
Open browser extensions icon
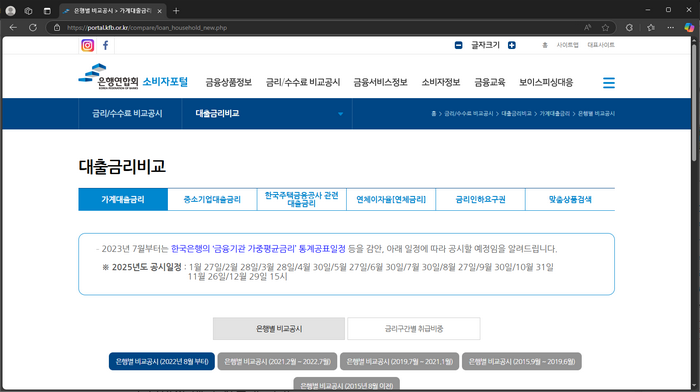[629, 28]
